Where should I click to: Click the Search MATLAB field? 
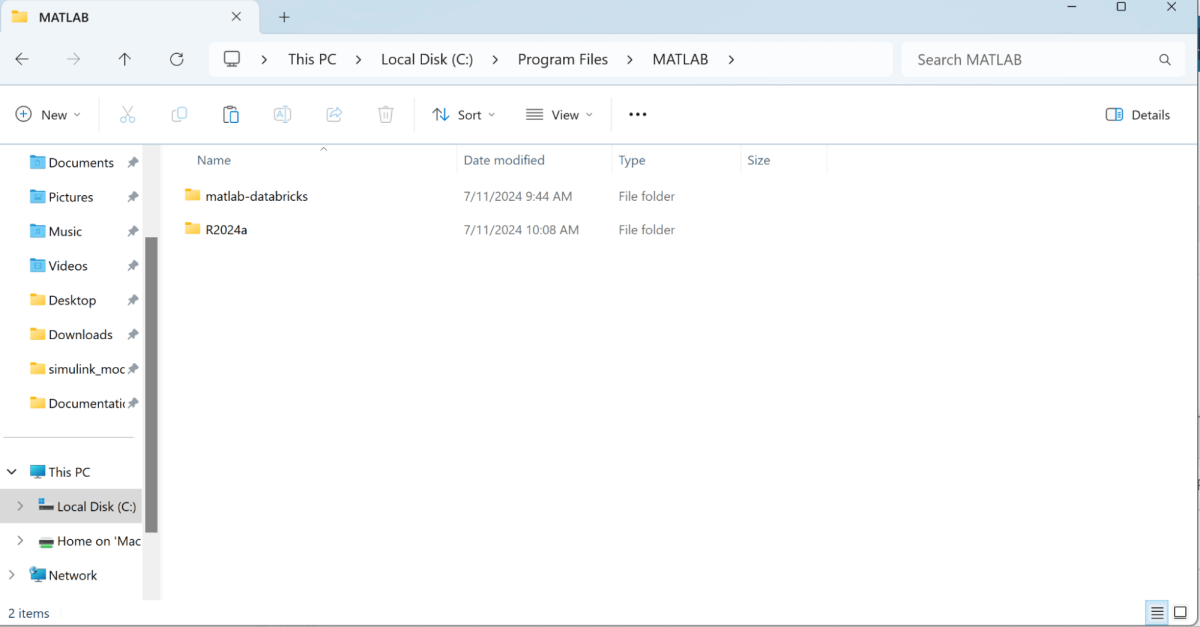click(1030, 60)
